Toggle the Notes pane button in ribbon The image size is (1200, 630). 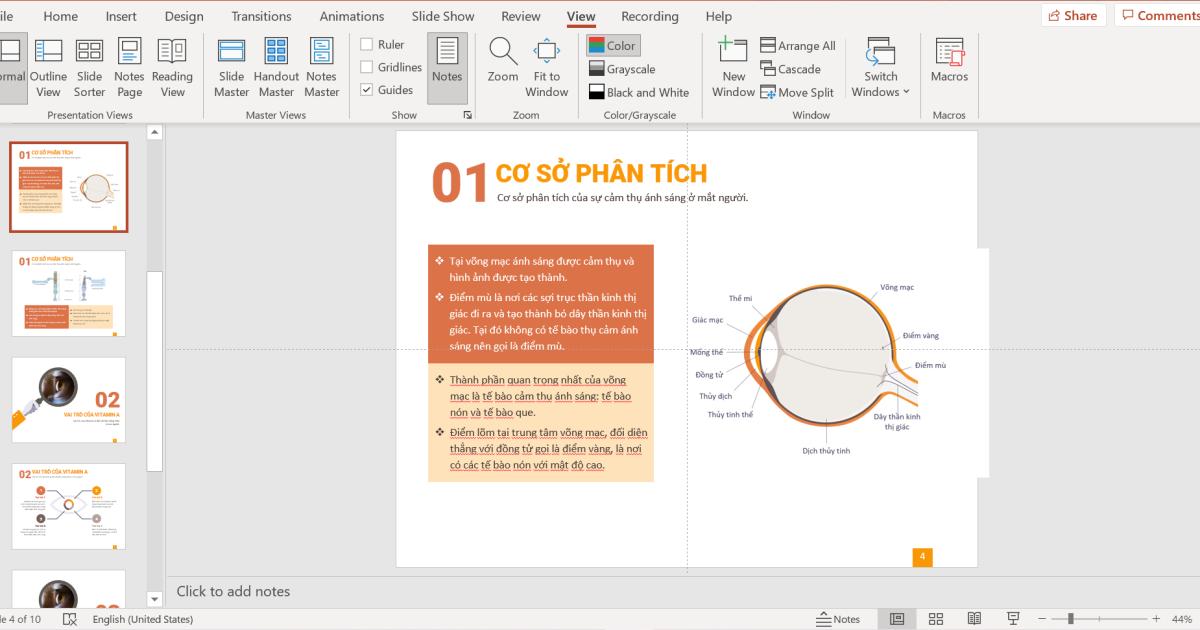tap(447, 68)
